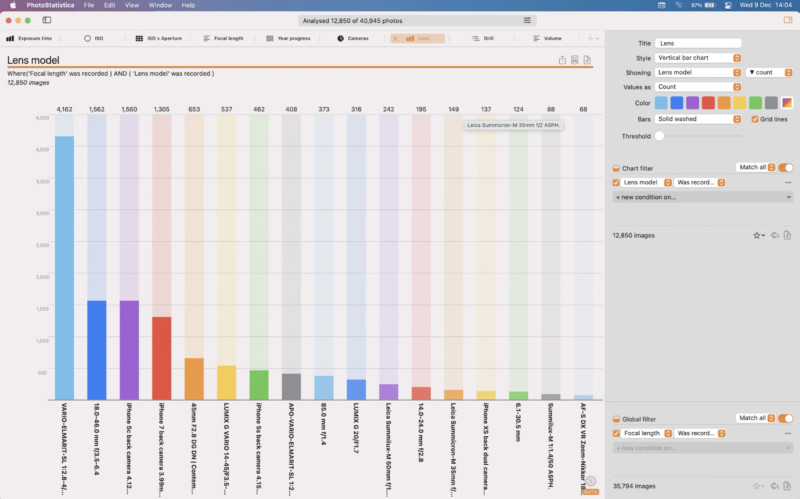Click the Title text field containing Lens

tap(698, 43)
